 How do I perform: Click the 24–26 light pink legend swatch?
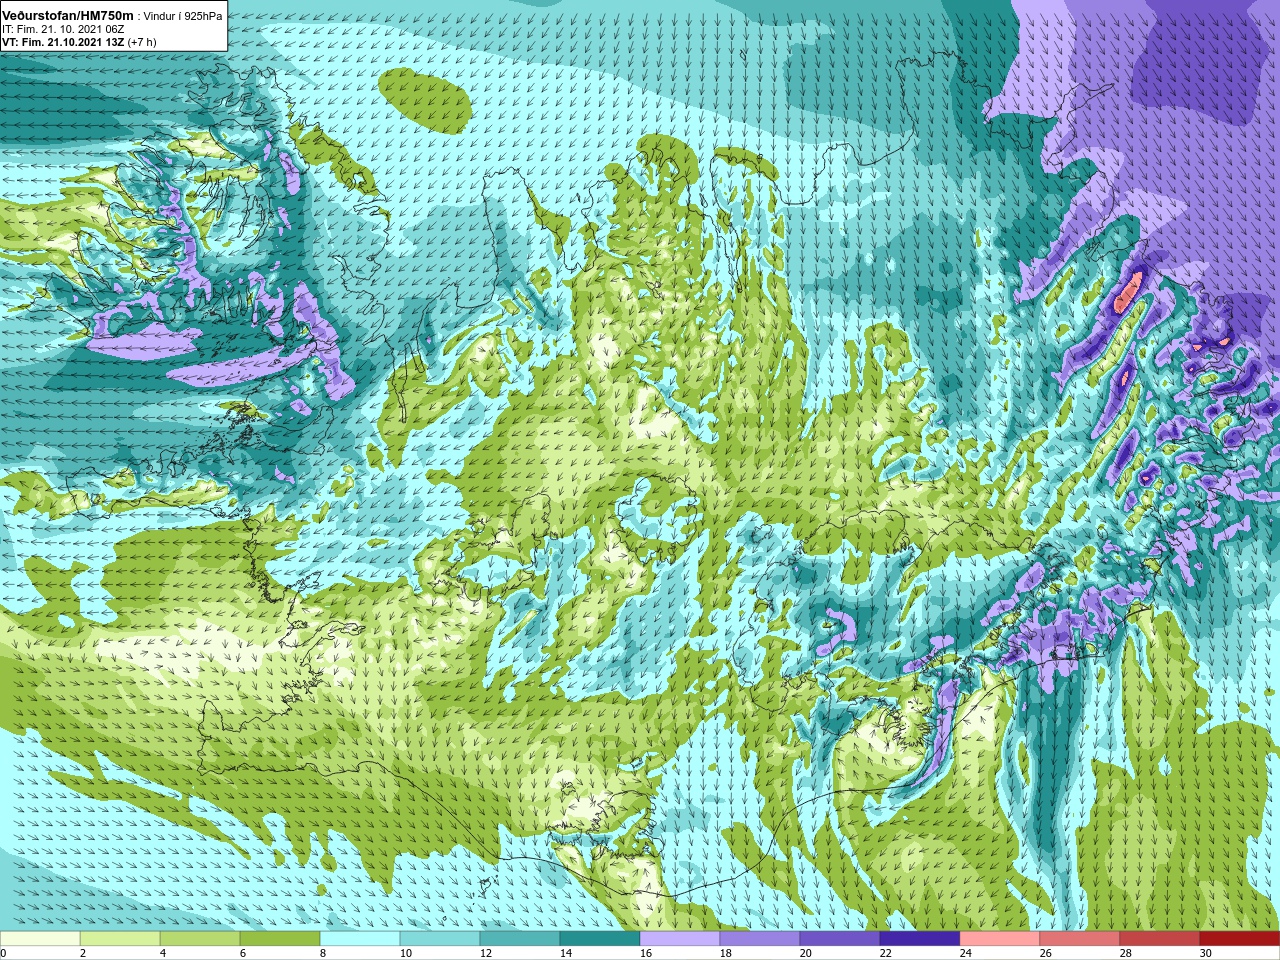(1000, 939)
